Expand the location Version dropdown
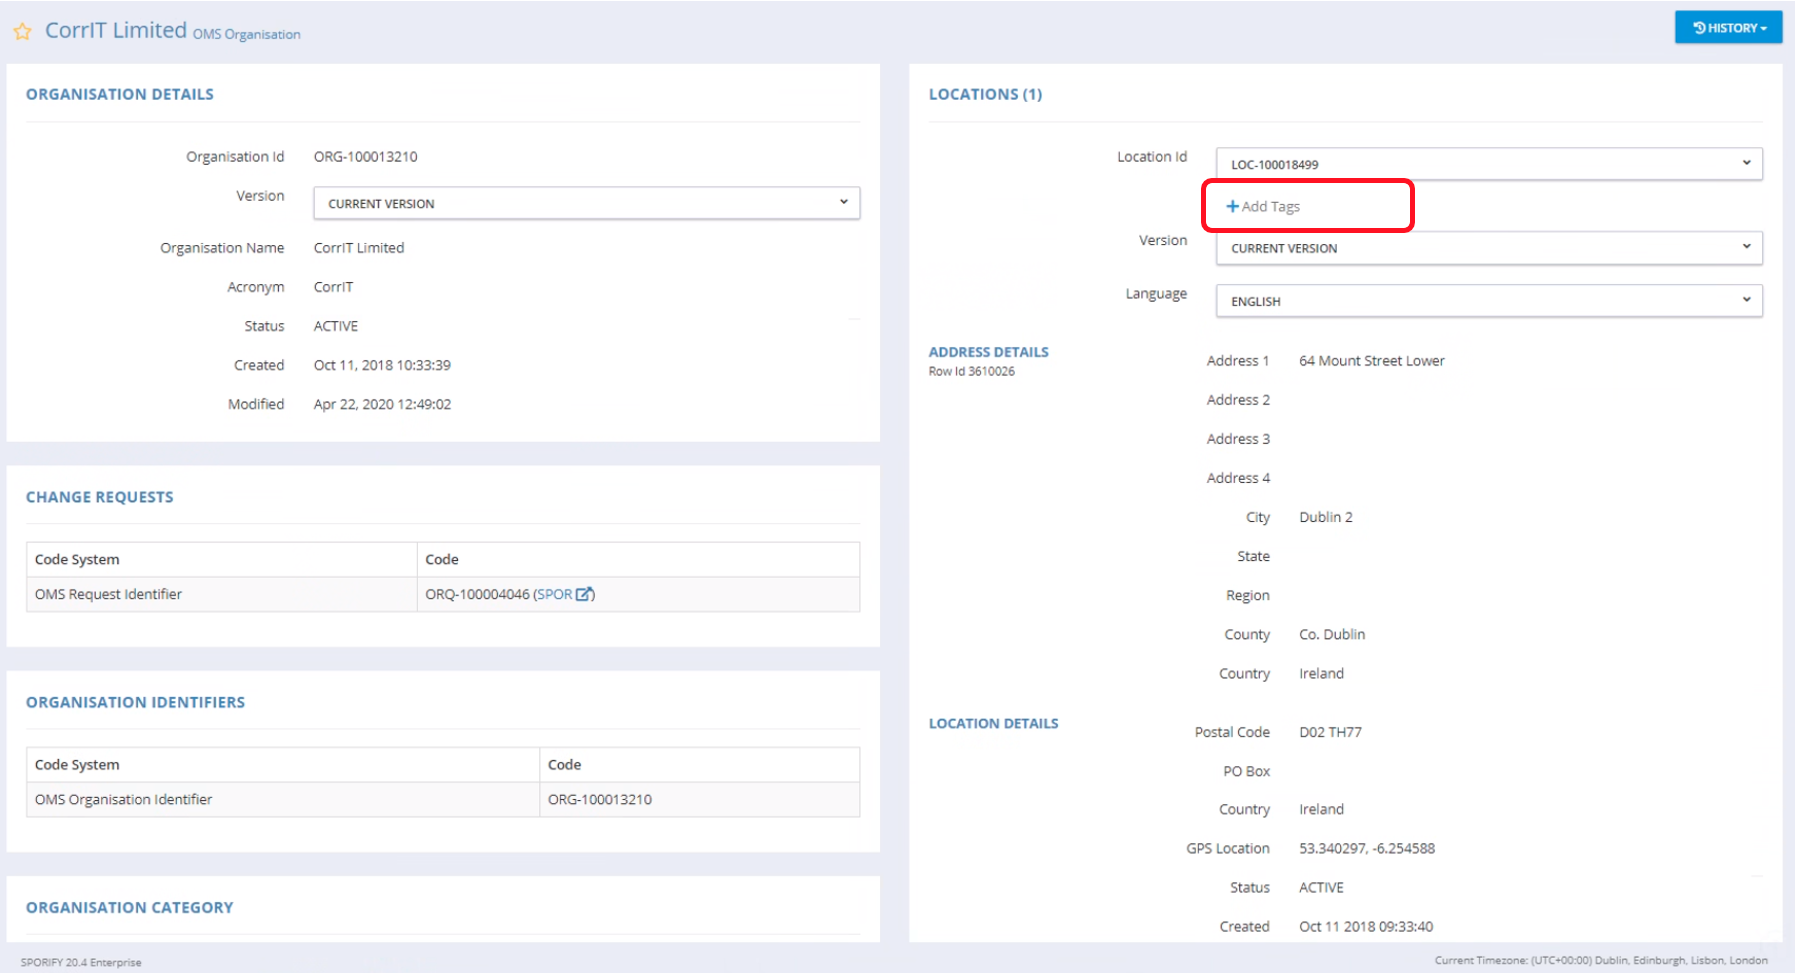1795x974 pixels. point(1488,248)
